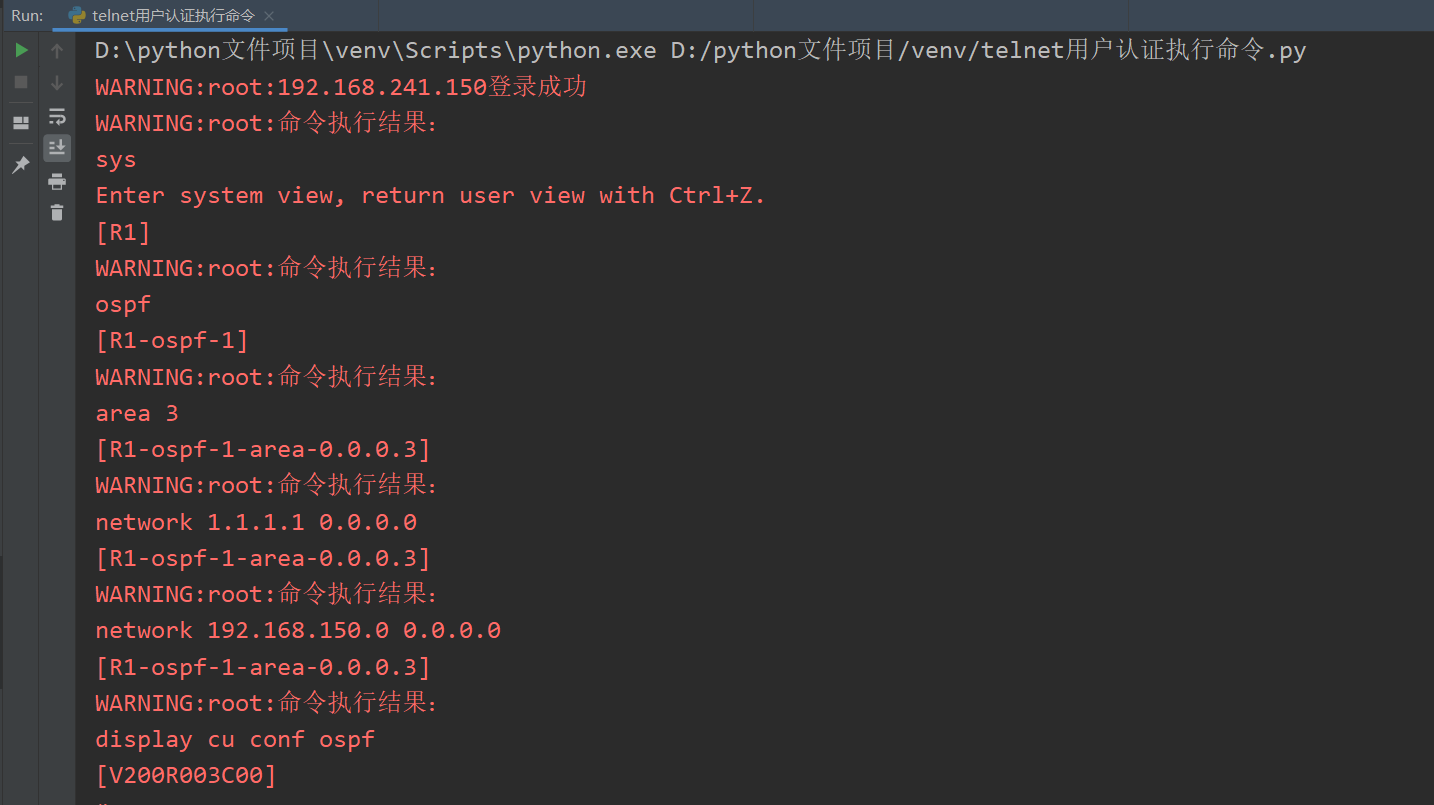Restore the default console layout
The height and width of the screenshot is (805, 1434).
click(x=20, y=121)
